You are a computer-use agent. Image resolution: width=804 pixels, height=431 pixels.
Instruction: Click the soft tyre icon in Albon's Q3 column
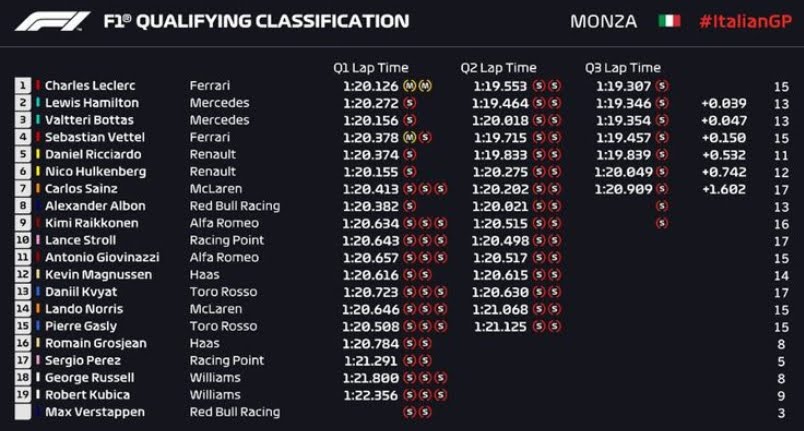660,206
